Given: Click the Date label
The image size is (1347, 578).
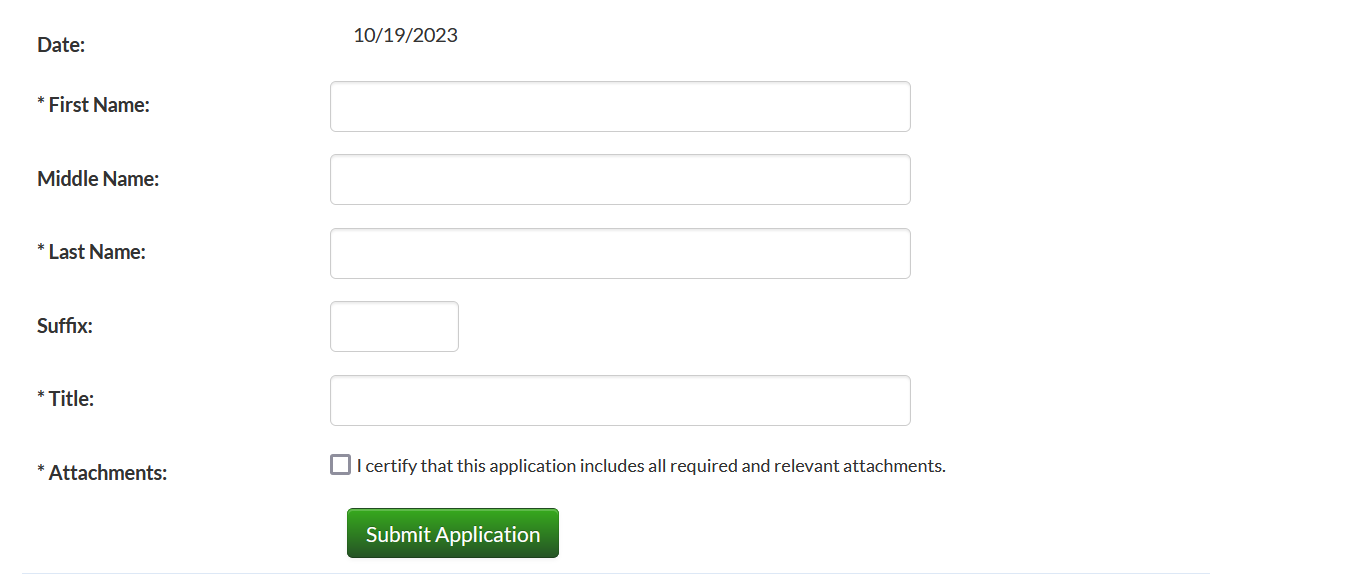Looking at the screenshot, I should pyautogui.click(x=61, y=45).
